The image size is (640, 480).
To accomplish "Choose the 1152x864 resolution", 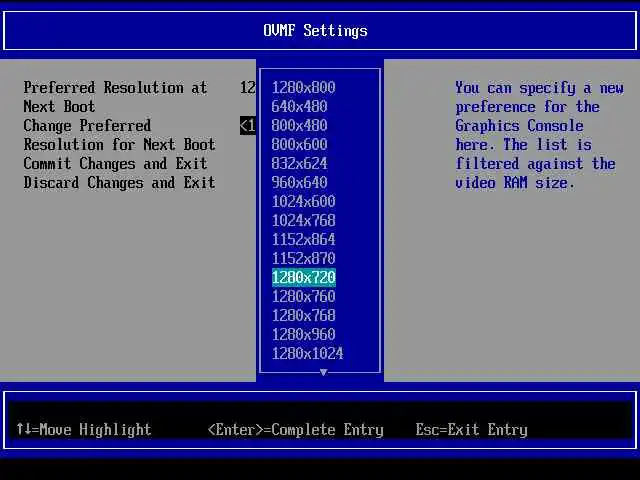I will pos(303,239).
